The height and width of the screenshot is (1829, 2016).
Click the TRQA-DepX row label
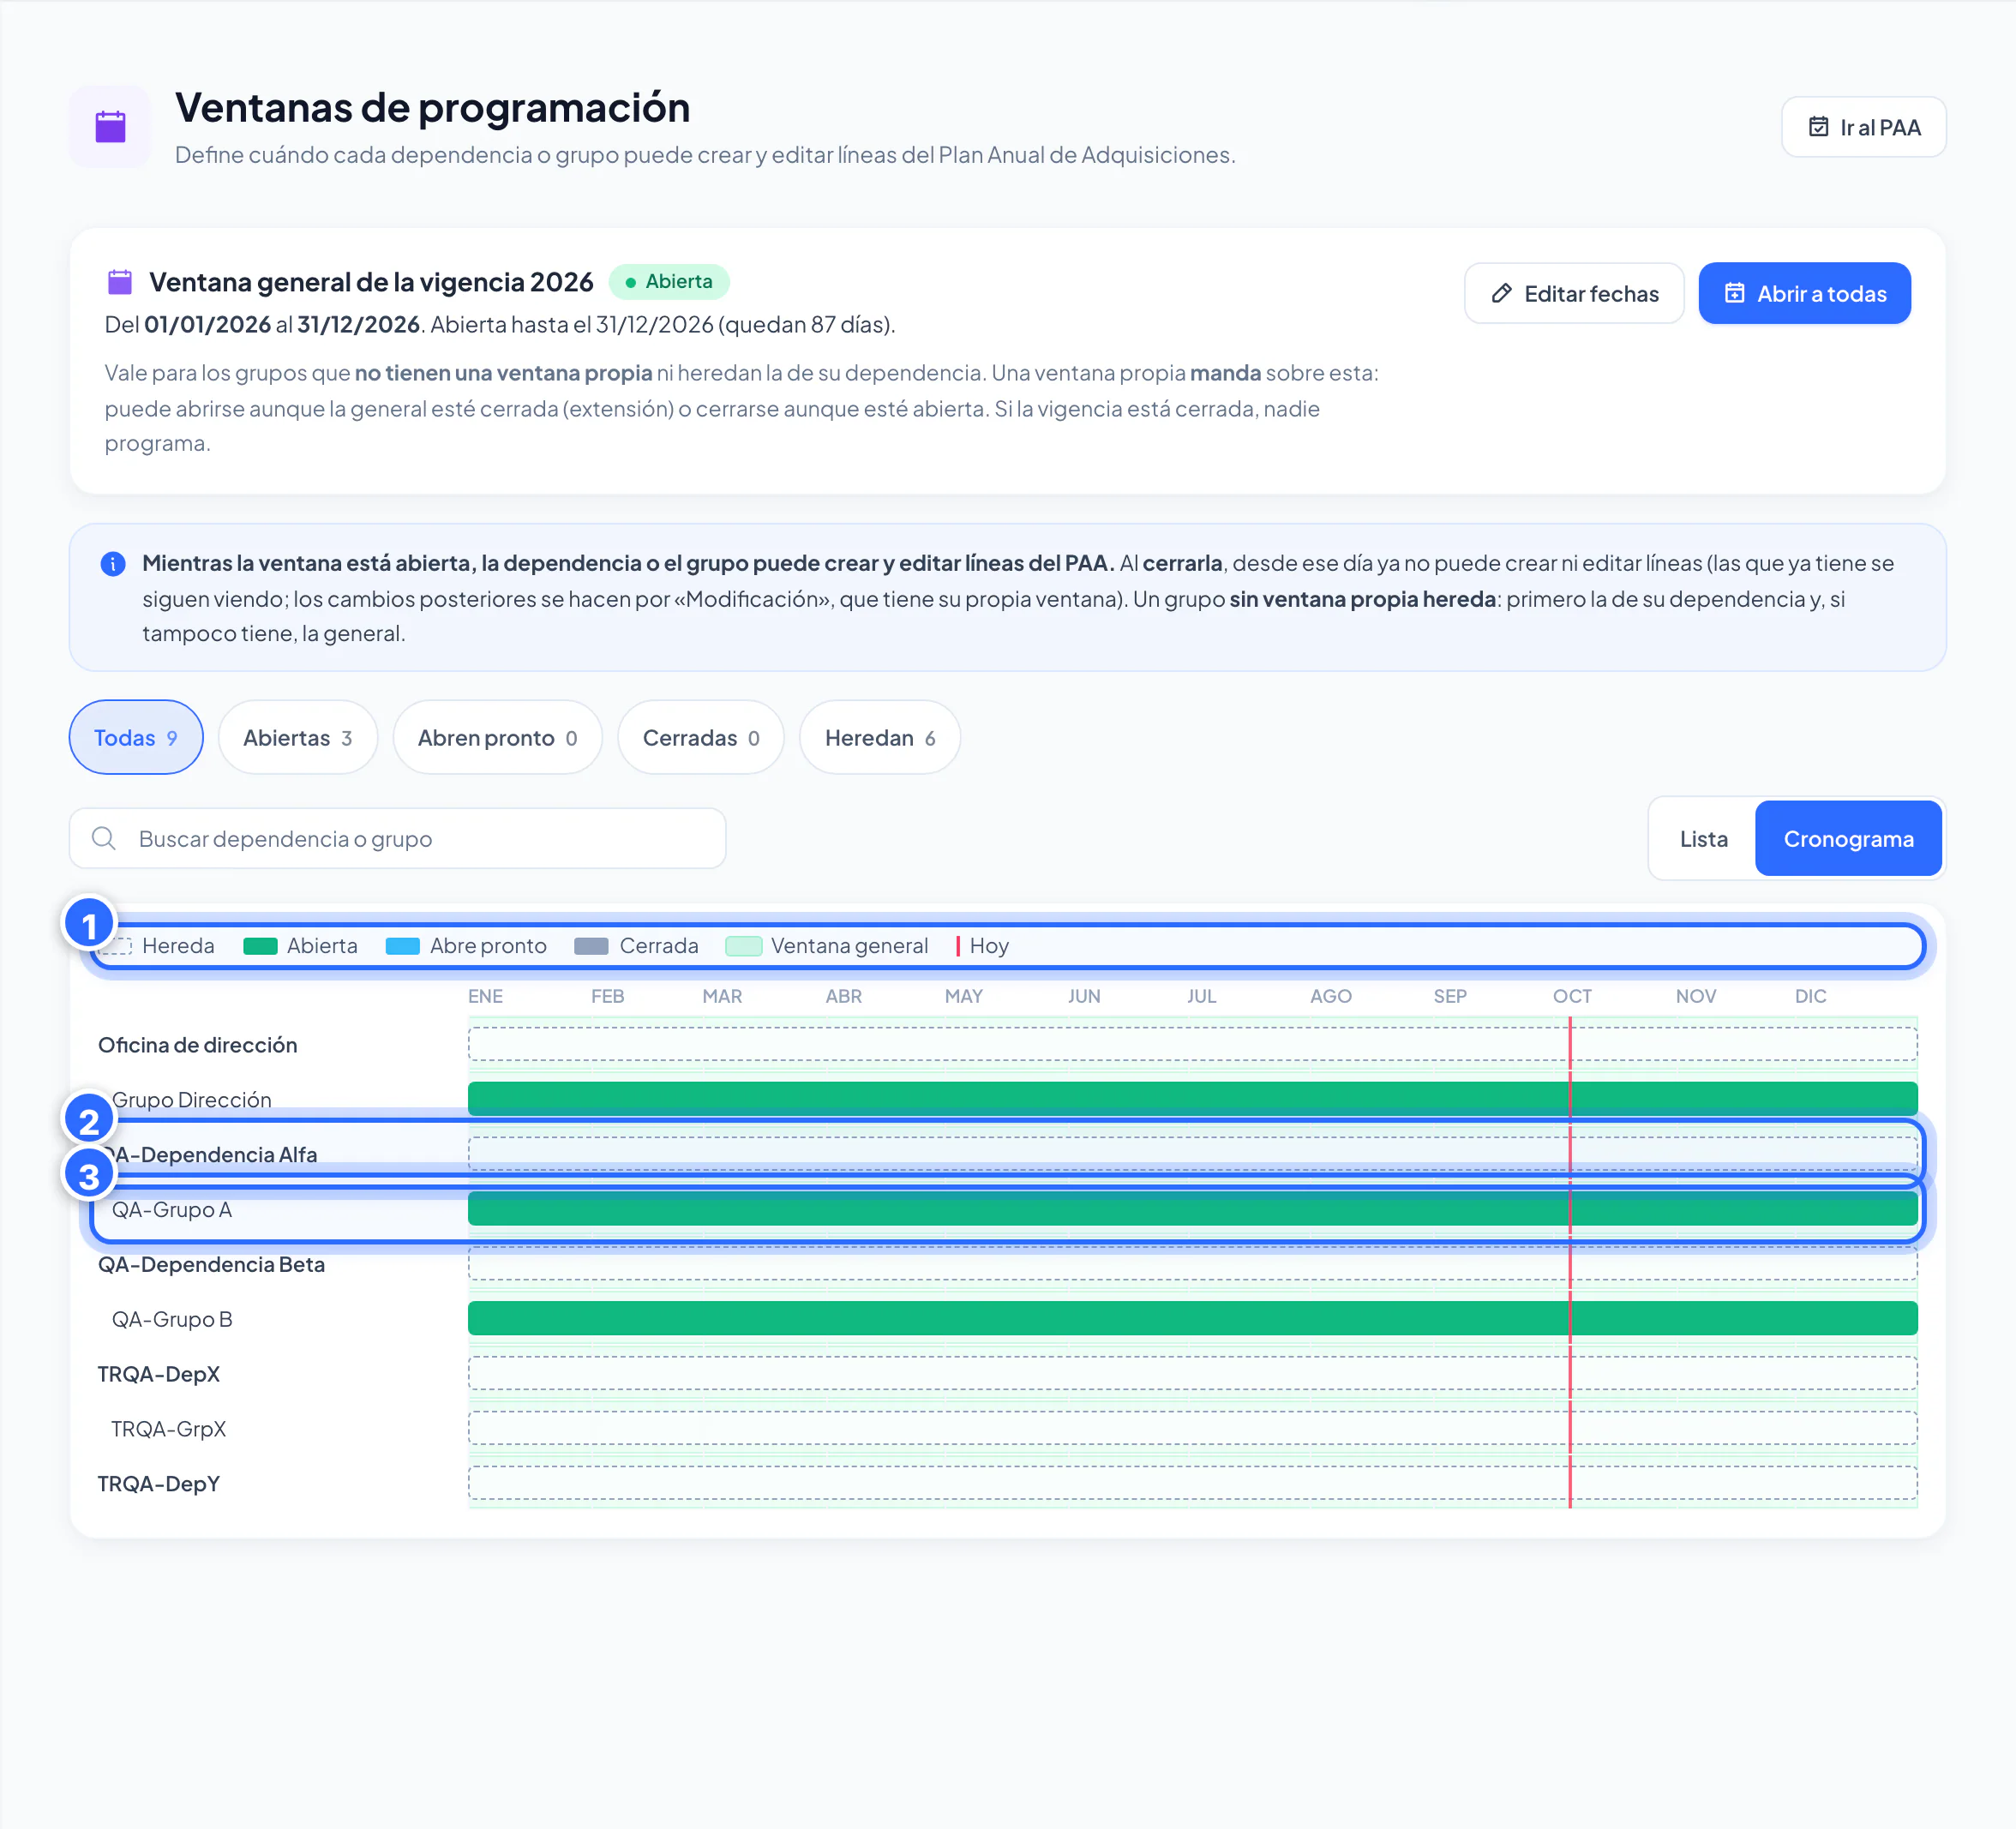tap(159, 1375)
